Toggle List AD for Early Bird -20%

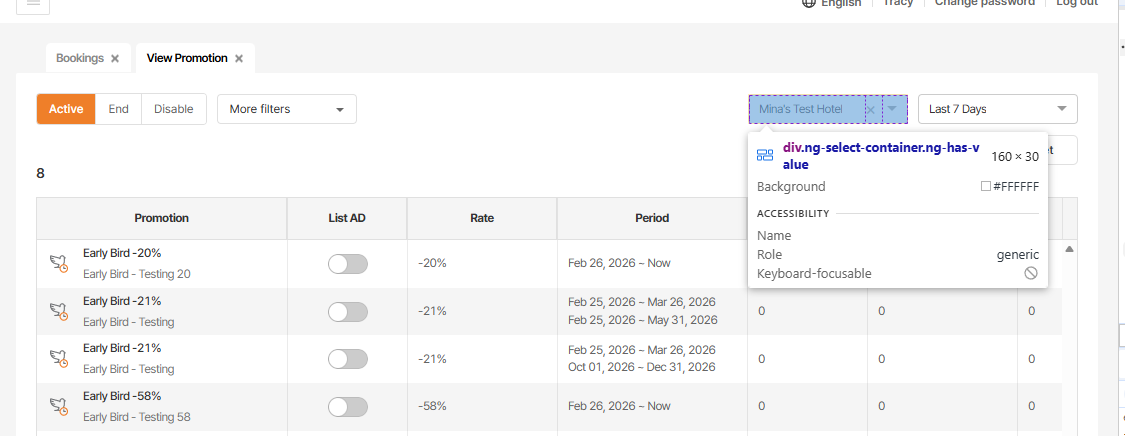pos(347,264)
